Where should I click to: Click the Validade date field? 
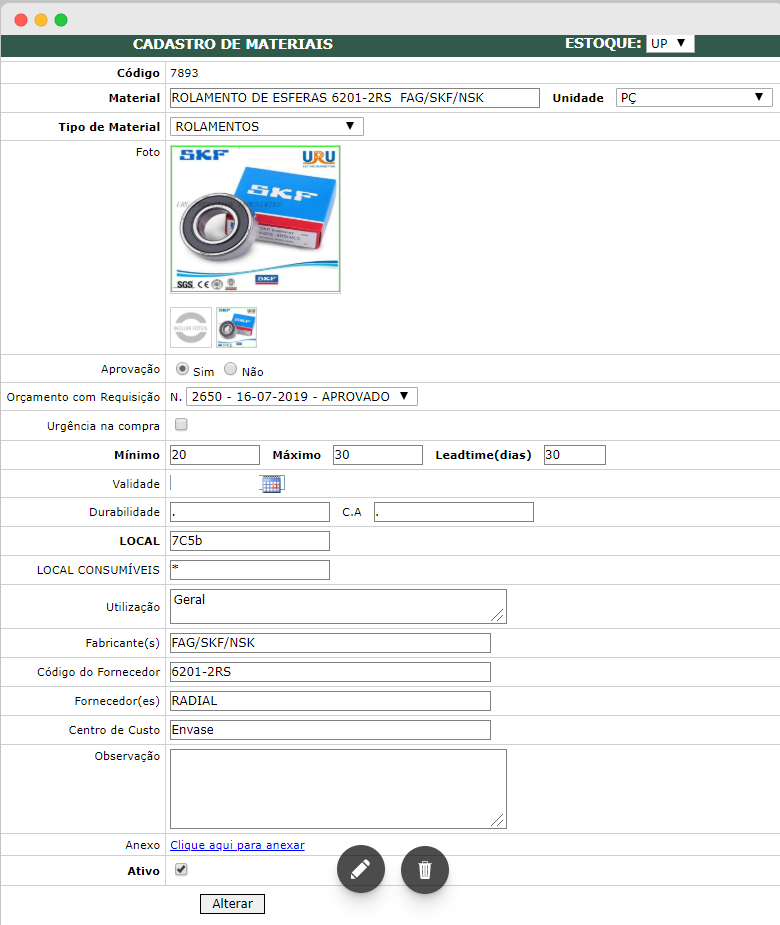[214, 484]
